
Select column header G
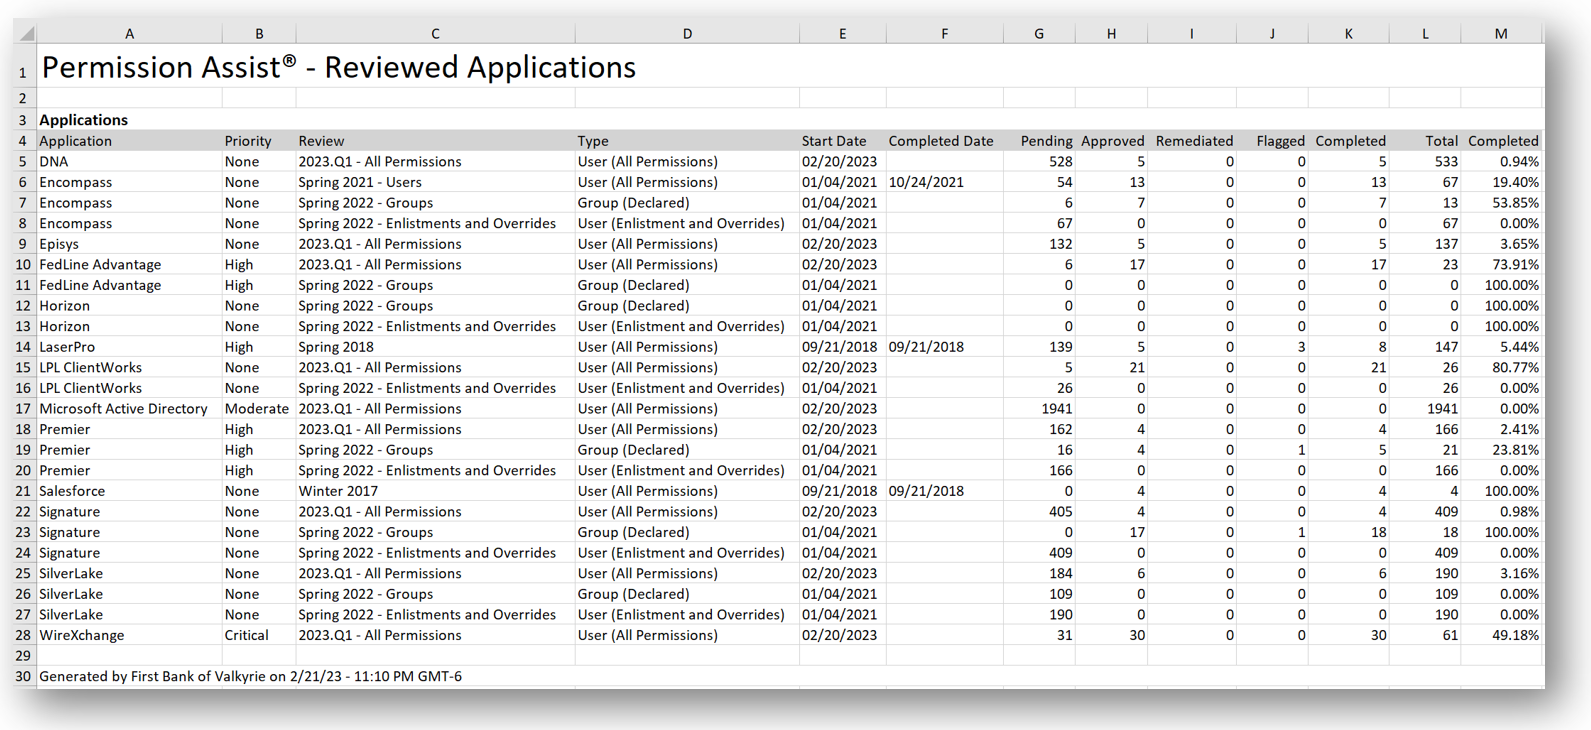coord(1038,34)
